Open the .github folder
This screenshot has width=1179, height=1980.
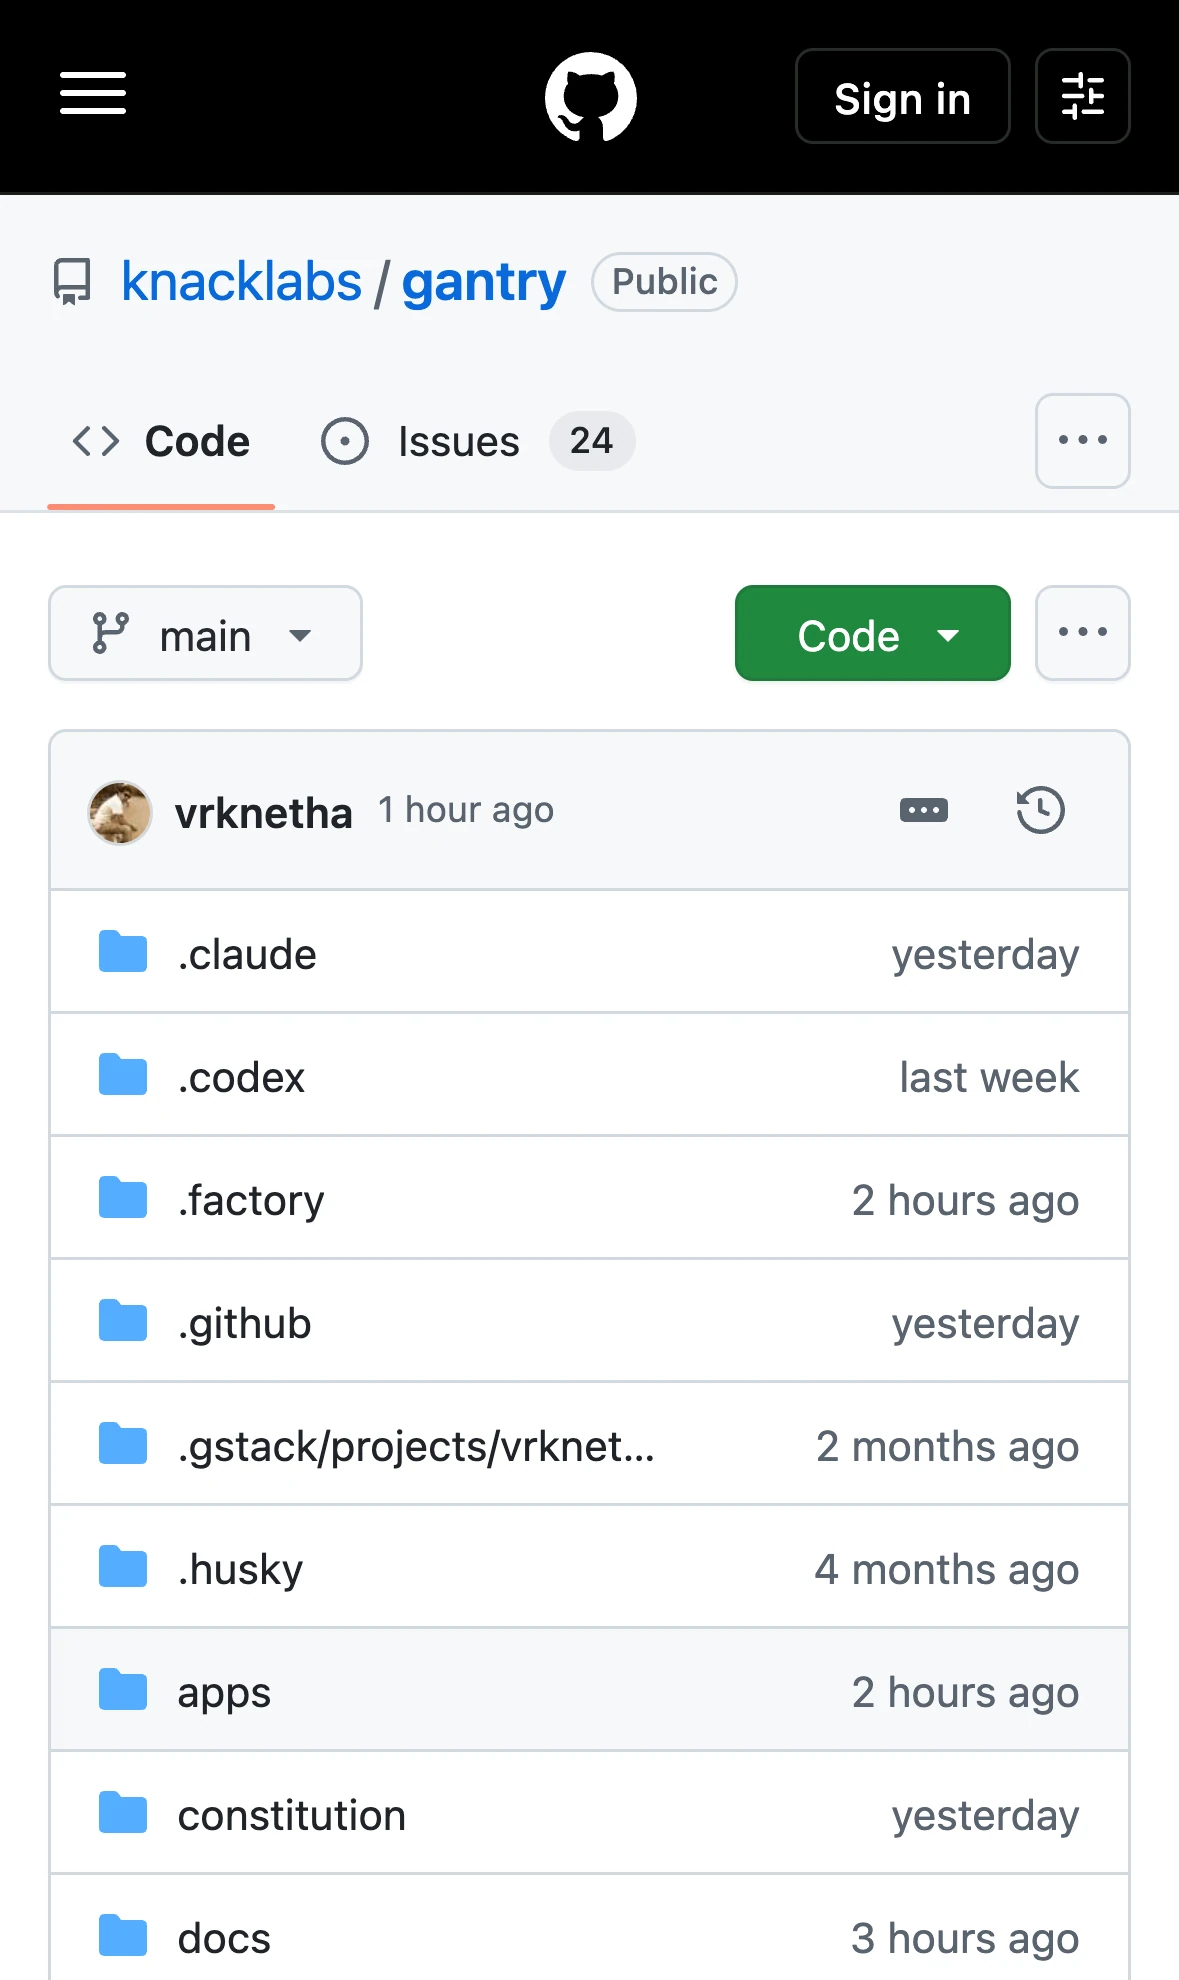[244, 1324]
